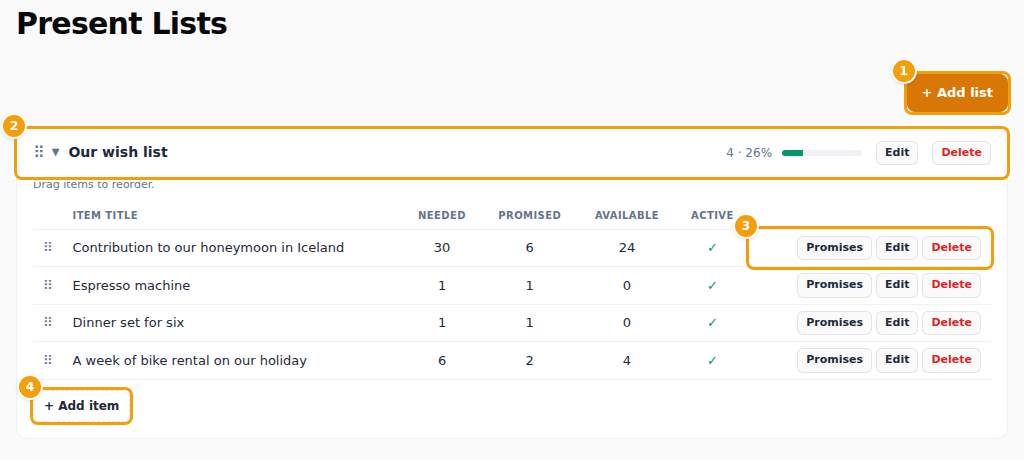The image size is (1024, 460).
Task: Click the NEEDED column header
Action: 442,216
